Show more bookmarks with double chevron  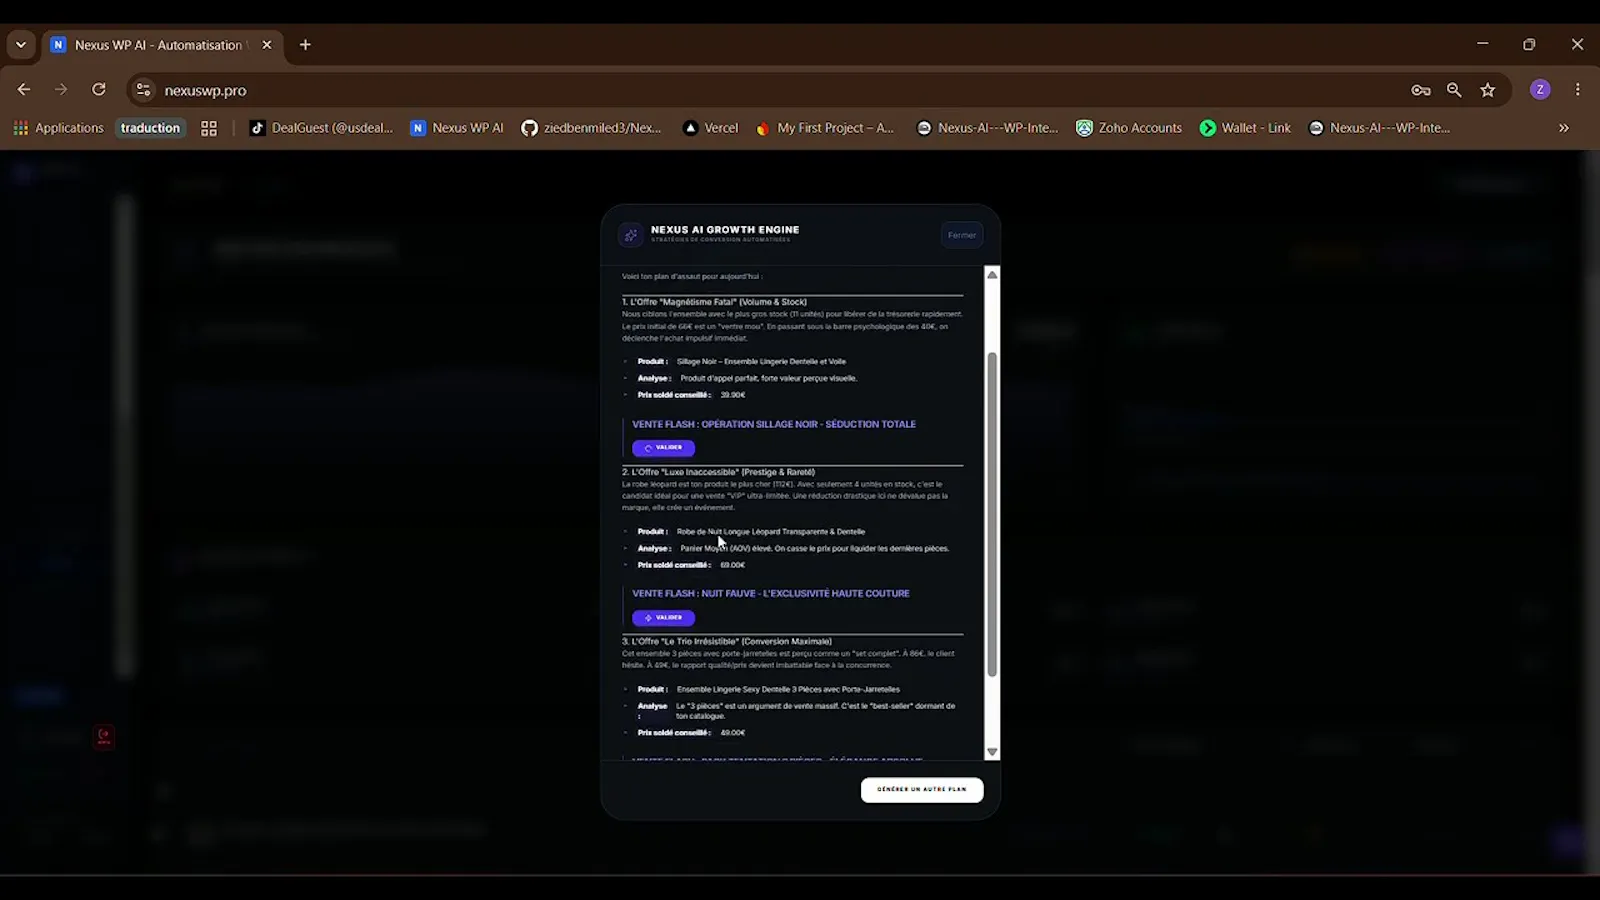tap(1564, 128)
